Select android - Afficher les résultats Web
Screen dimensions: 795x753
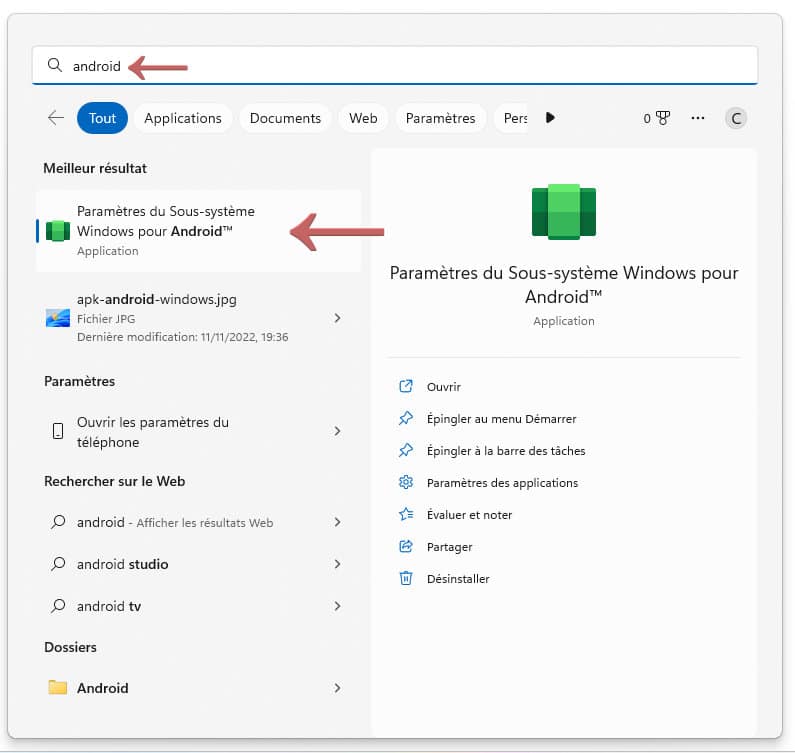[x=199, y=522]
